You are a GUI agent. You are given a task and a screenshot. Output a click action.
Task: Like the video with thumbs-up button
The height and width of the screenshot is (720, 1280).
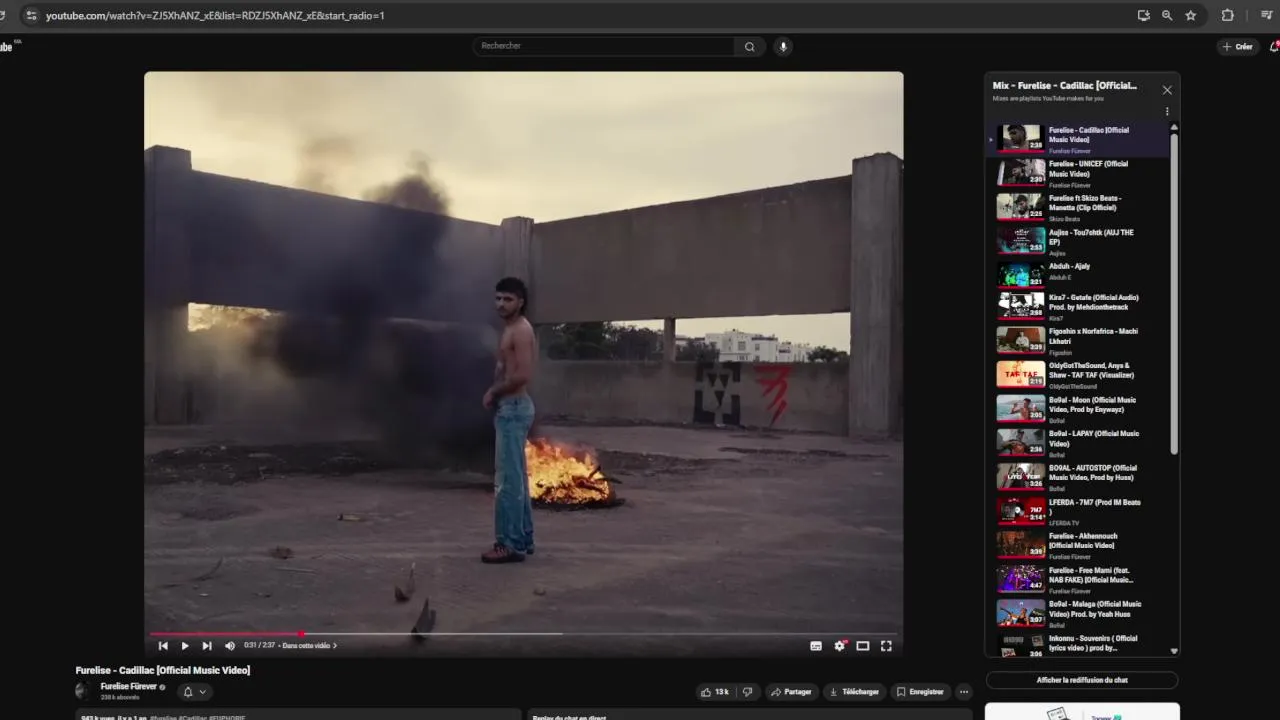[715, 692]
